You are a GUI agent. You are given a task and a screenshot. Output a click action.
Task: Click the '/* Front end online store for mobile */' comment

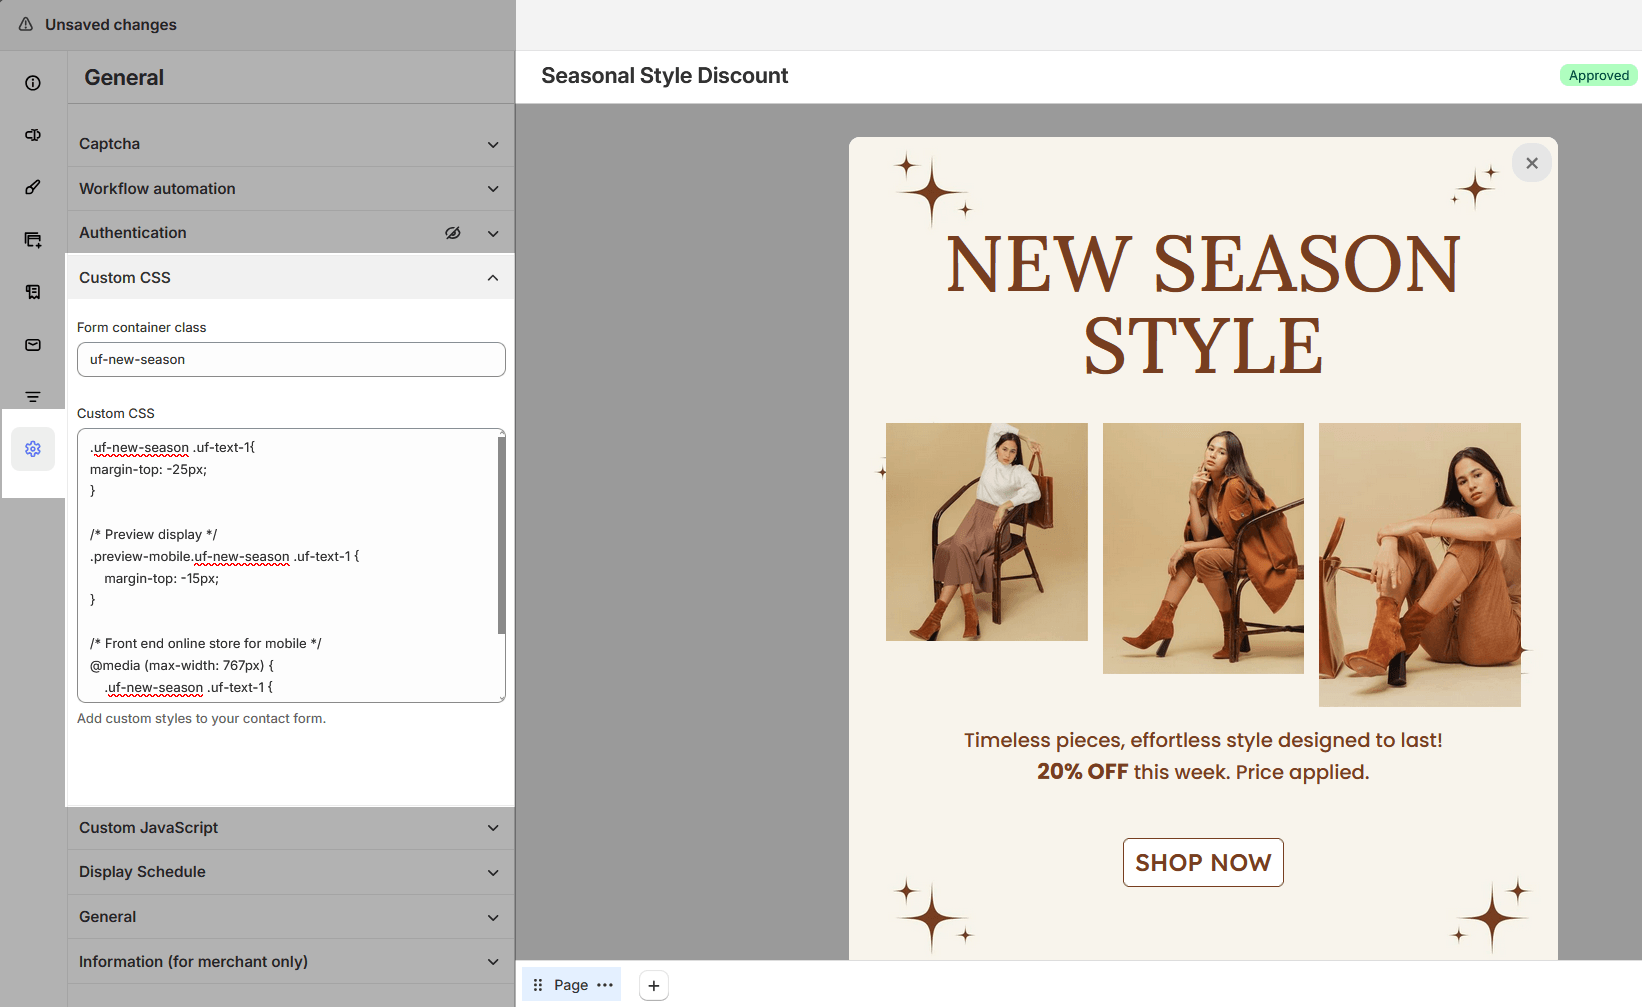[206, 644]
